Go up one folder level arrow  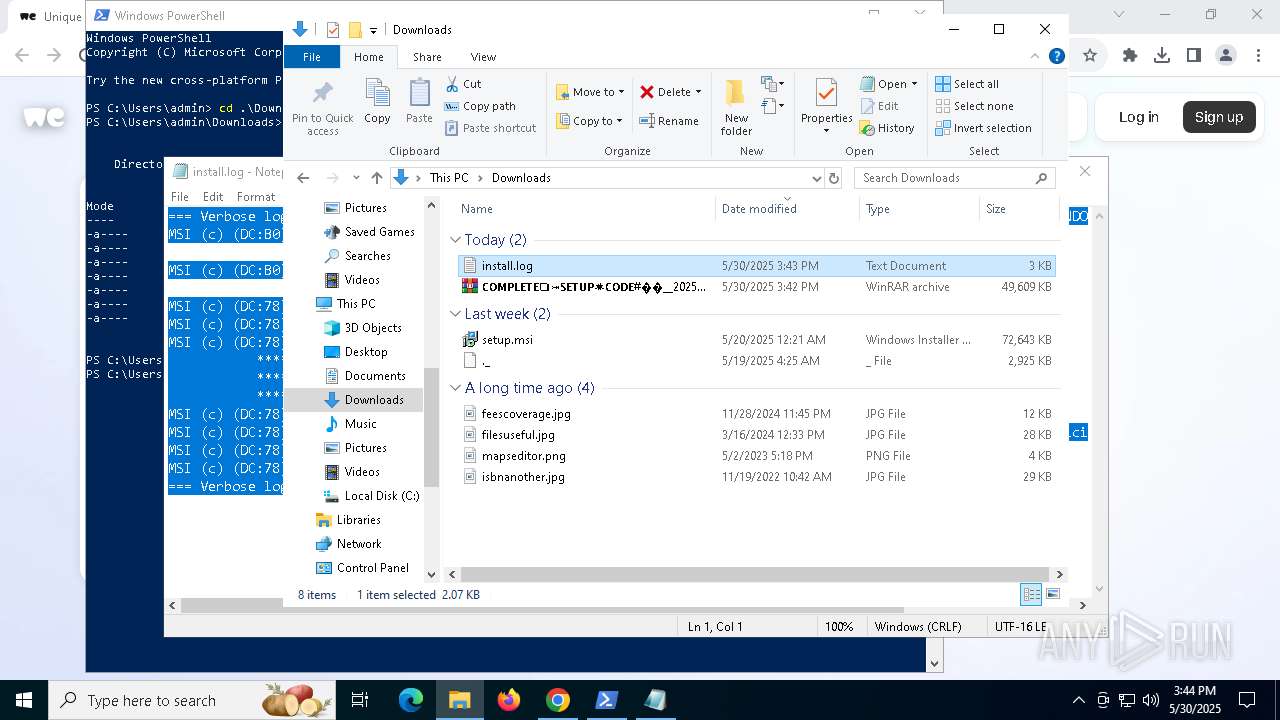coord(377,178)
